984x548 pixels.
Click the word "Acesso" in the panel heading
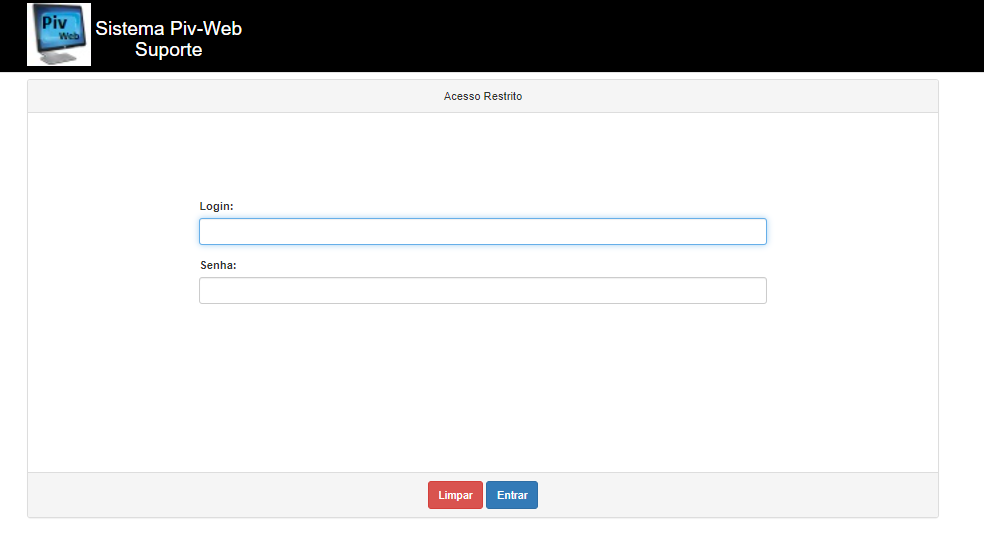coord(461,96)
